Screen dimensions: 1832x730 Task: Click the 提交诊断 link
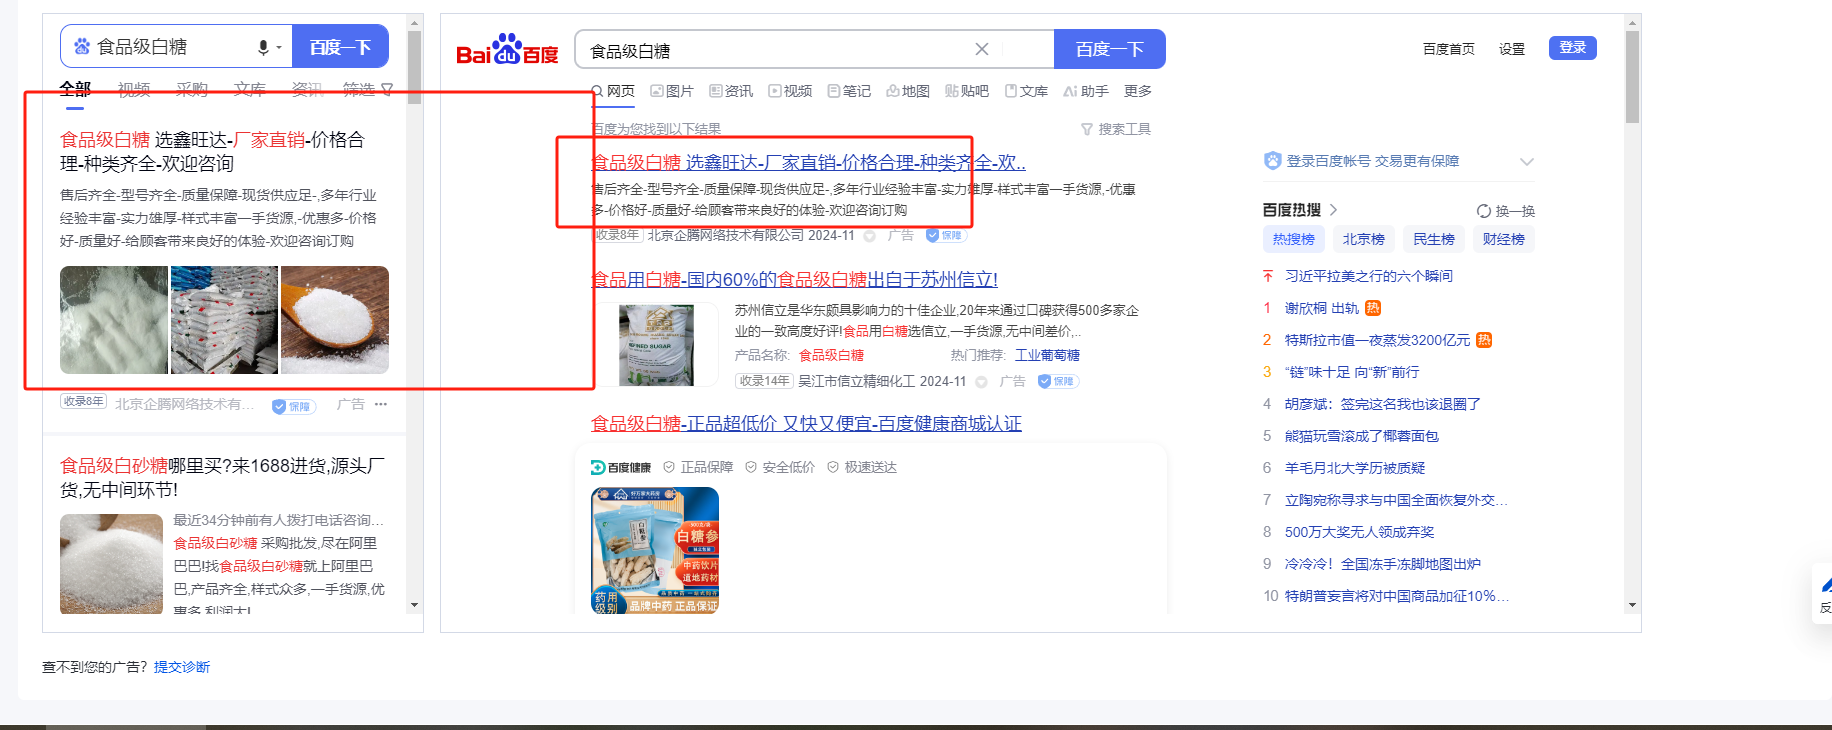pos(182,667)
